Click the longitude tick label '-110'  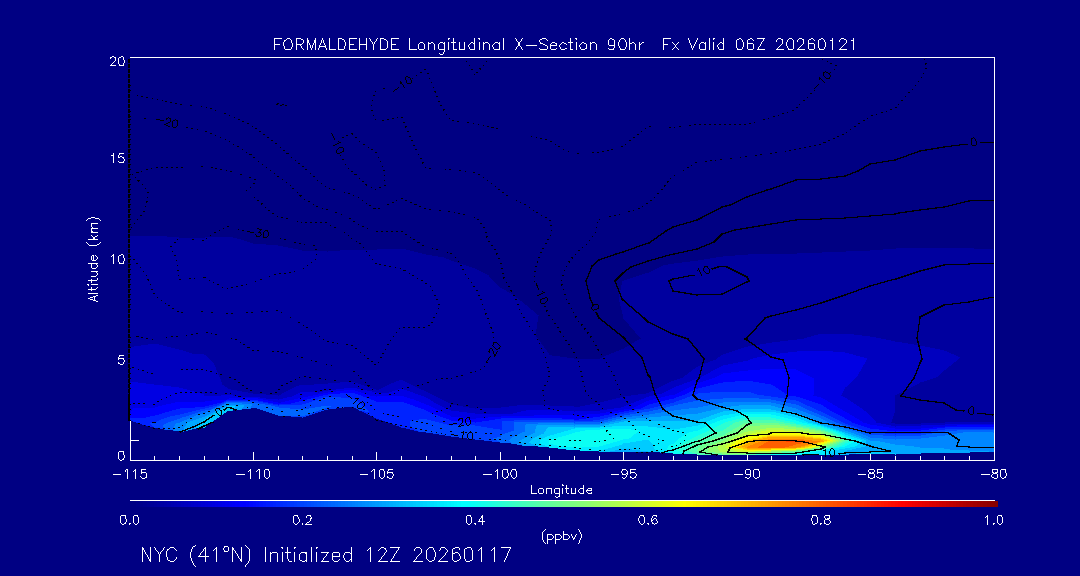(253, 474)
